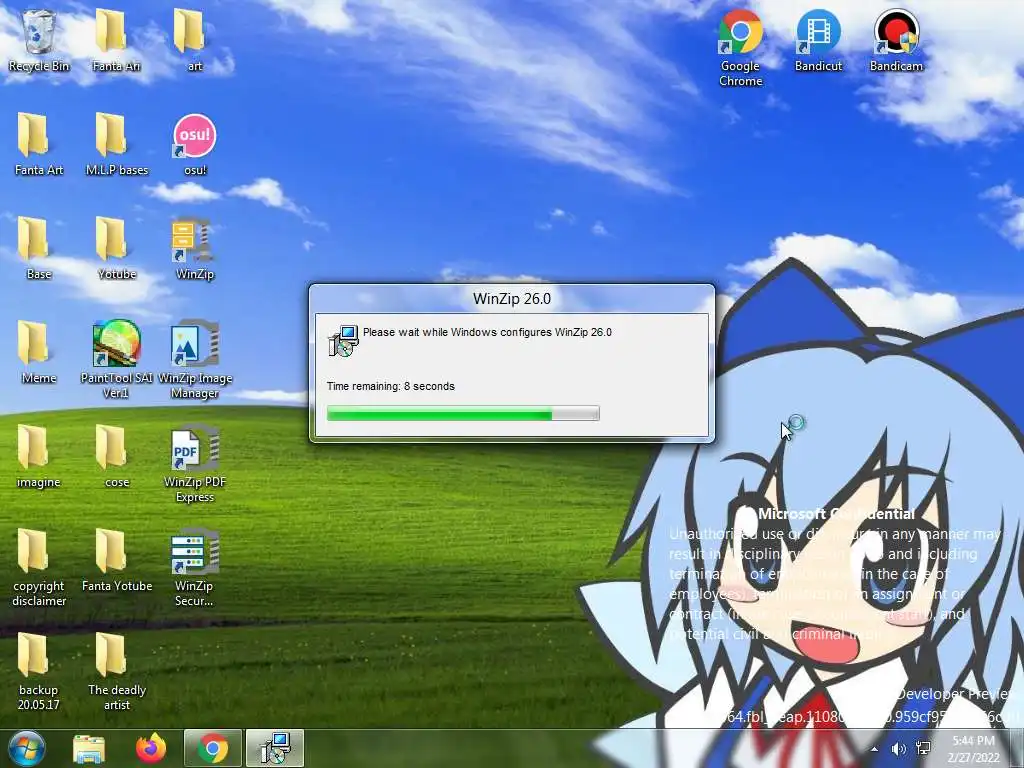Image resolution: width=1024 pixels, height=768 pixels.
Task: Open the volume speaker tray icon
Action: [x=898, y=748]
